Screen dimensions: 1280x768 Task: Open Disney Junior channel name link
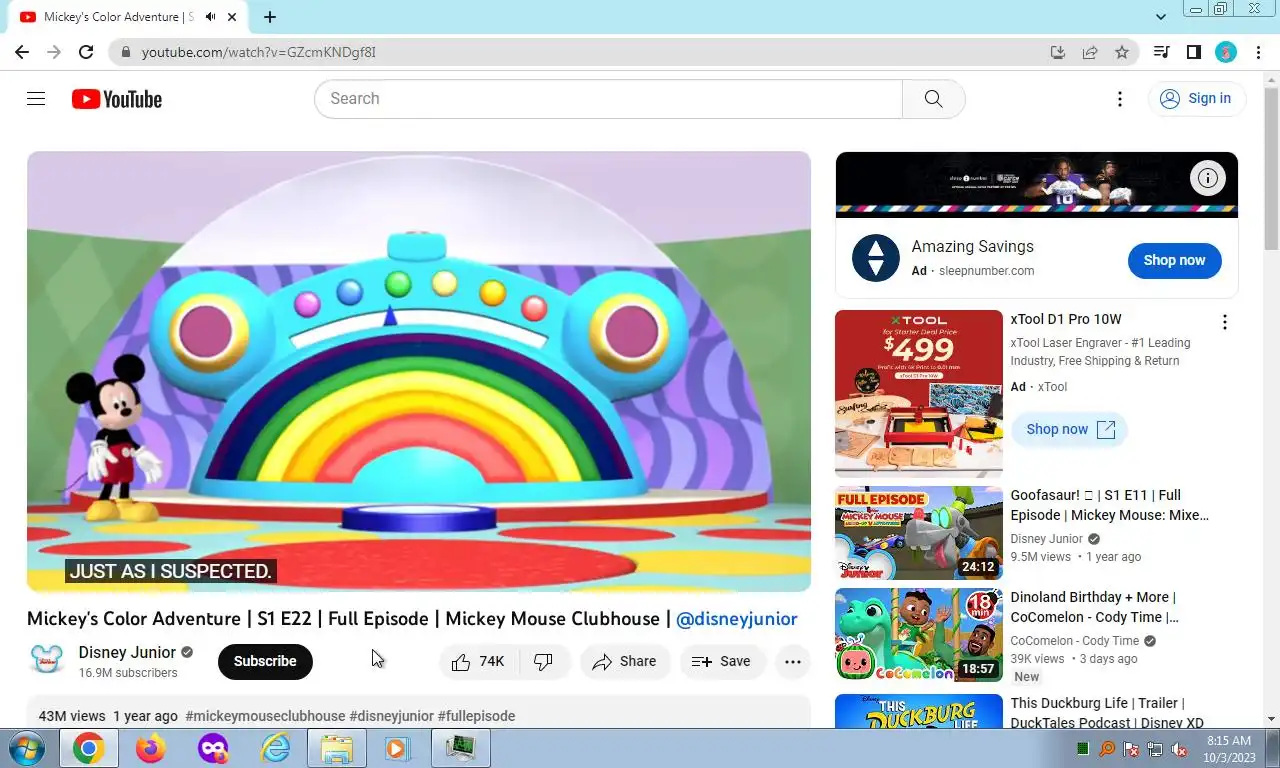[x=127, y=652]
